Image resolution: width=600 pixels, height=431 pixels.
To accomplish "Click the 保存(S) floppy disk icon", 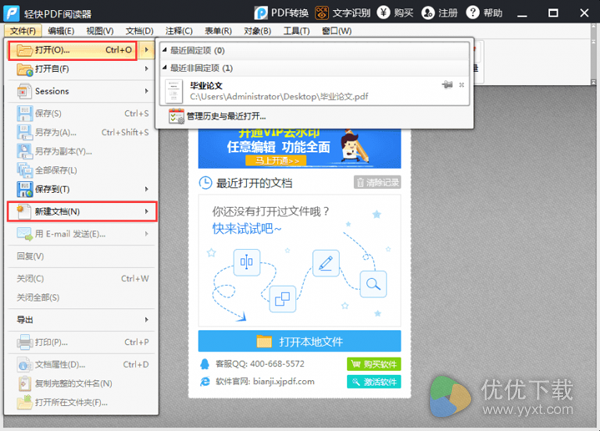I will 24,114.
